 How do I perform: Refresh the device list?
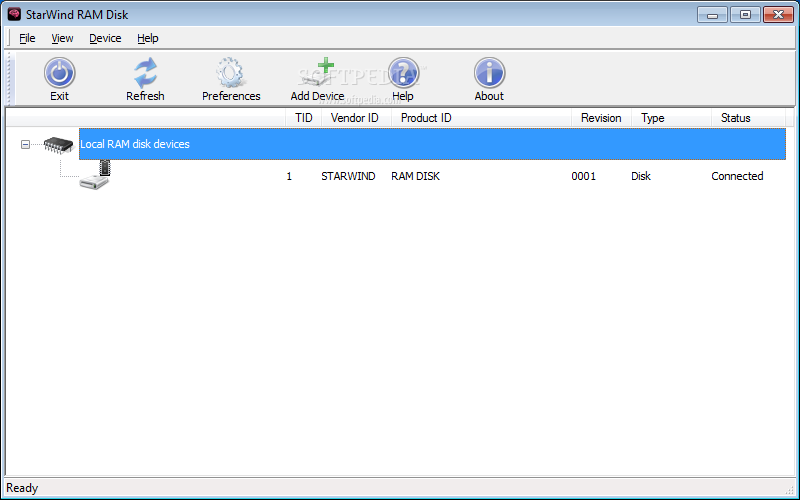pos(145,73)
